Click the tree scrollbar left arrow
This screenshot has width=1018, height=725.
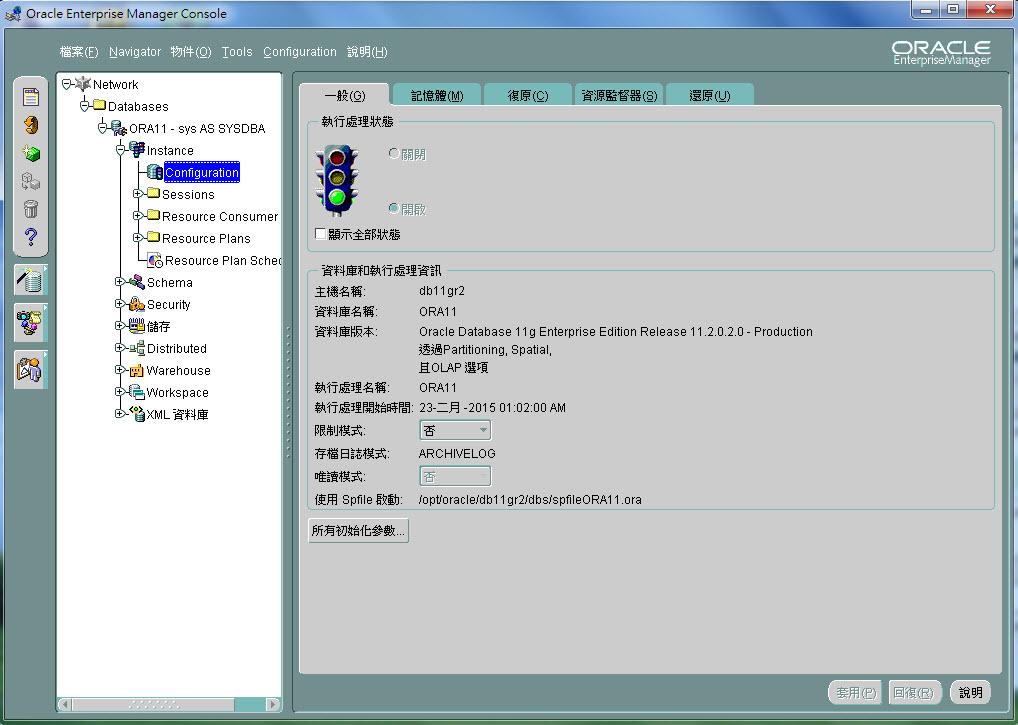click(64, 704)
